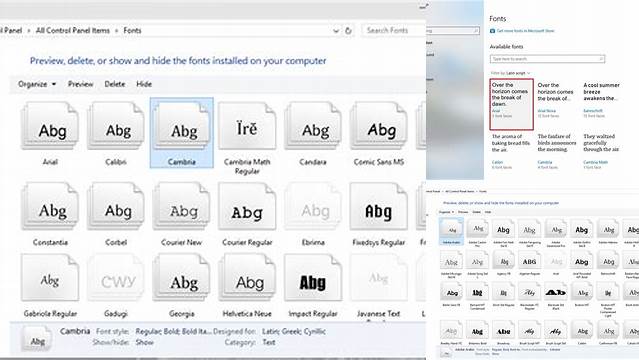Expand the address bar history chevron

pos(336,31)
